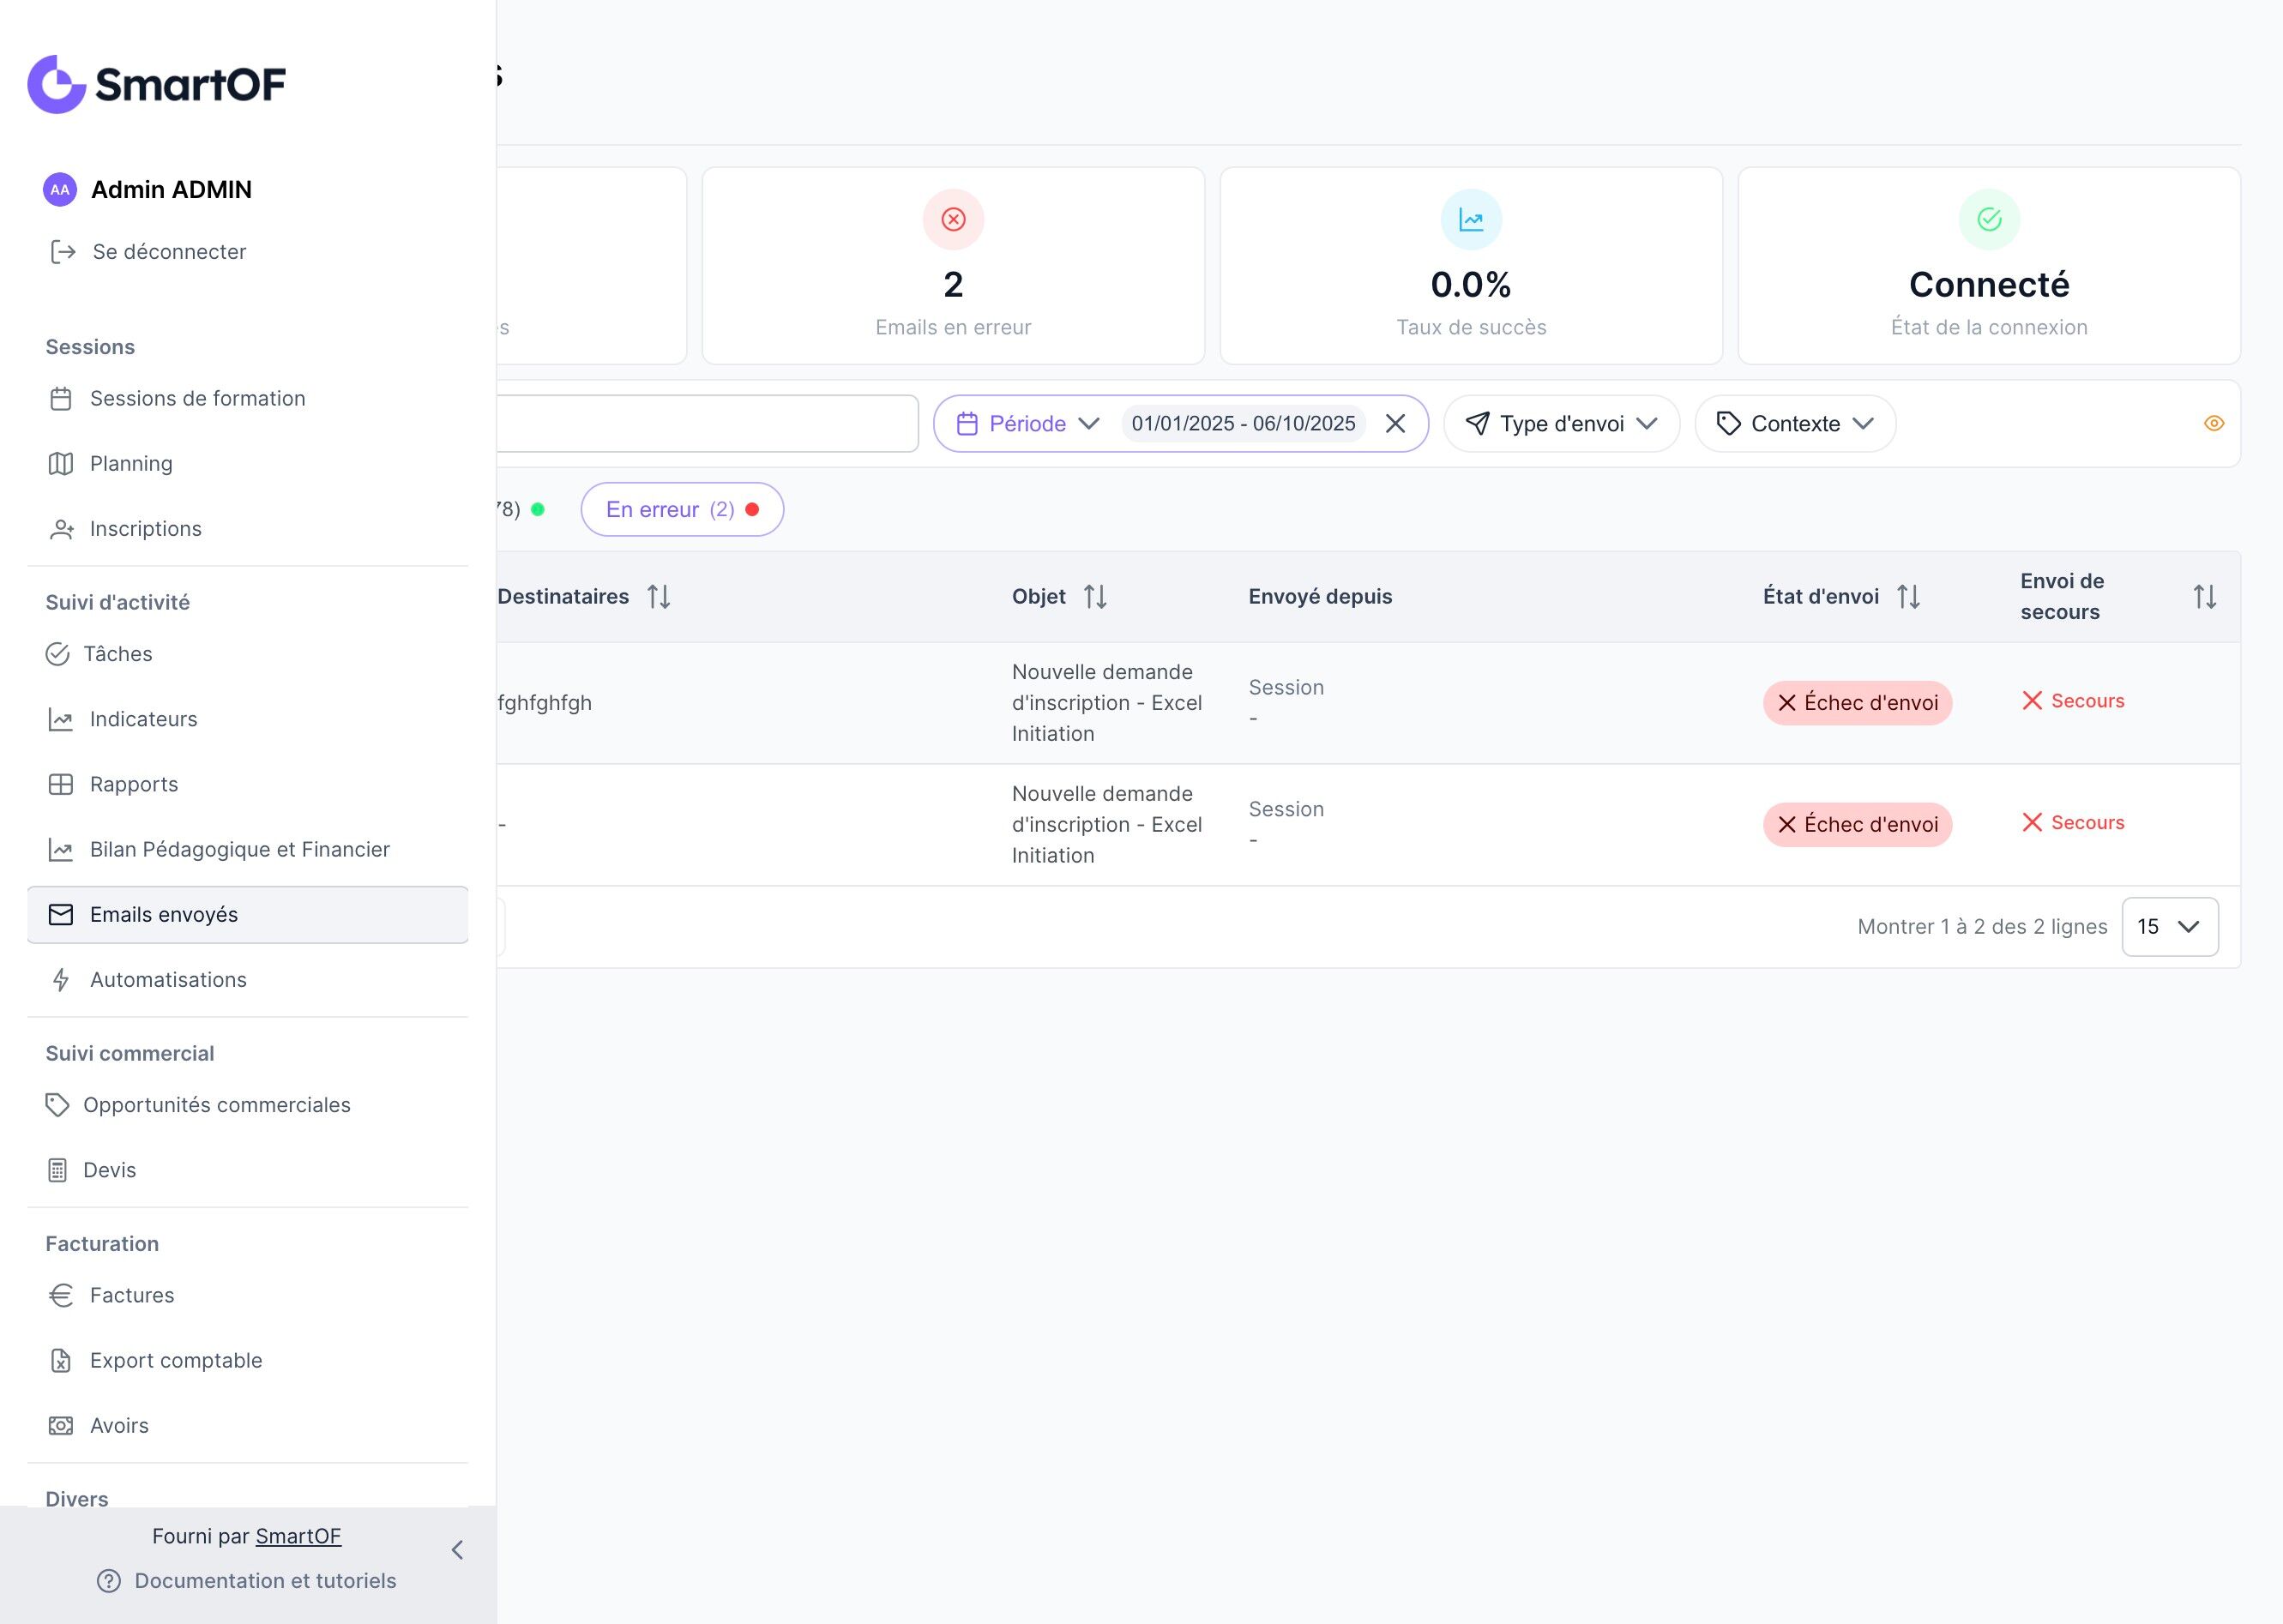Collapse the sidebar with left chevron
Screen dimensions: 2283x1624
click(457, 1550)
